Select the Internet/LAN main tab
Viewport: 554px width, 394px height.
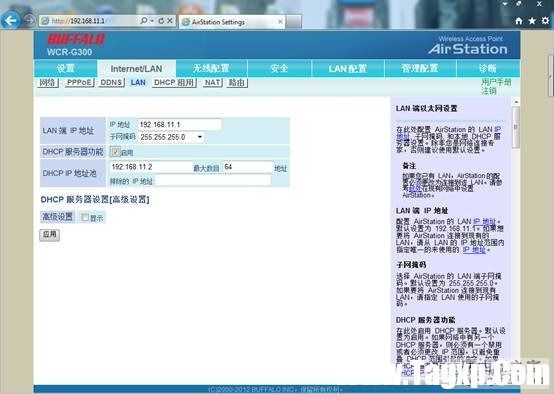pyautogui.click(x=136, y=69)
